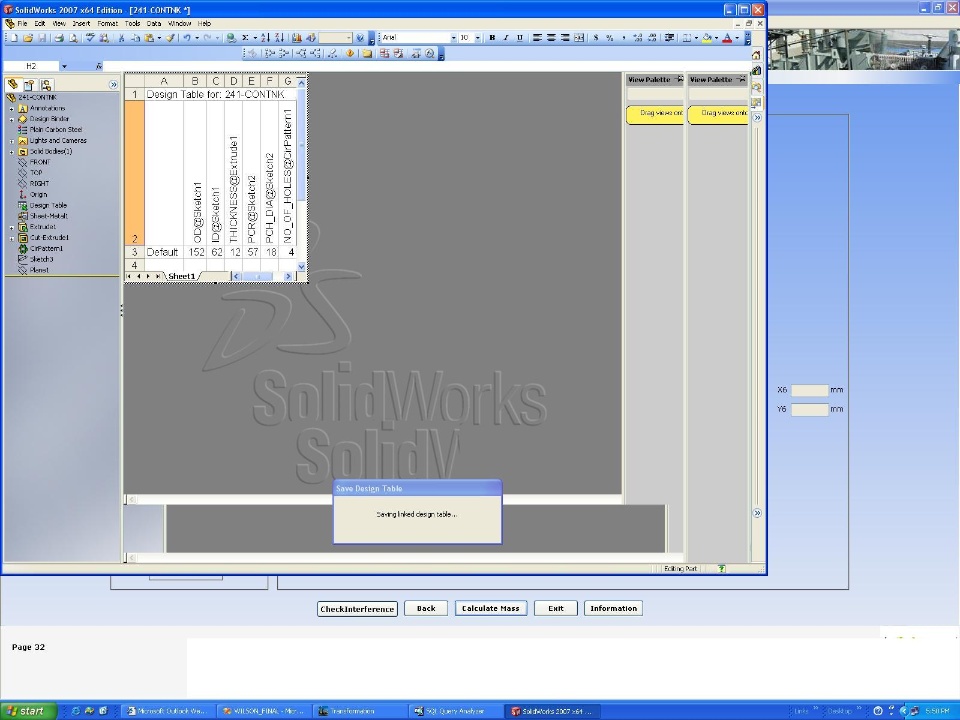This screenshot has width=960, height=720.
Task: Select the Design Table tree item
Action: pos(42,206)
